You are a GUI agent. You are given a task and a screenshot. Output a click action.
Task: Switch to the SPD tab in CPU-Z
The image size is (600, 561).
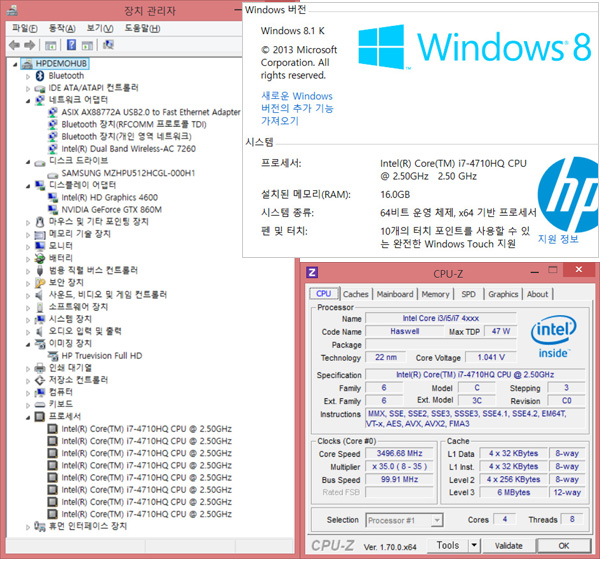(468, 294)
